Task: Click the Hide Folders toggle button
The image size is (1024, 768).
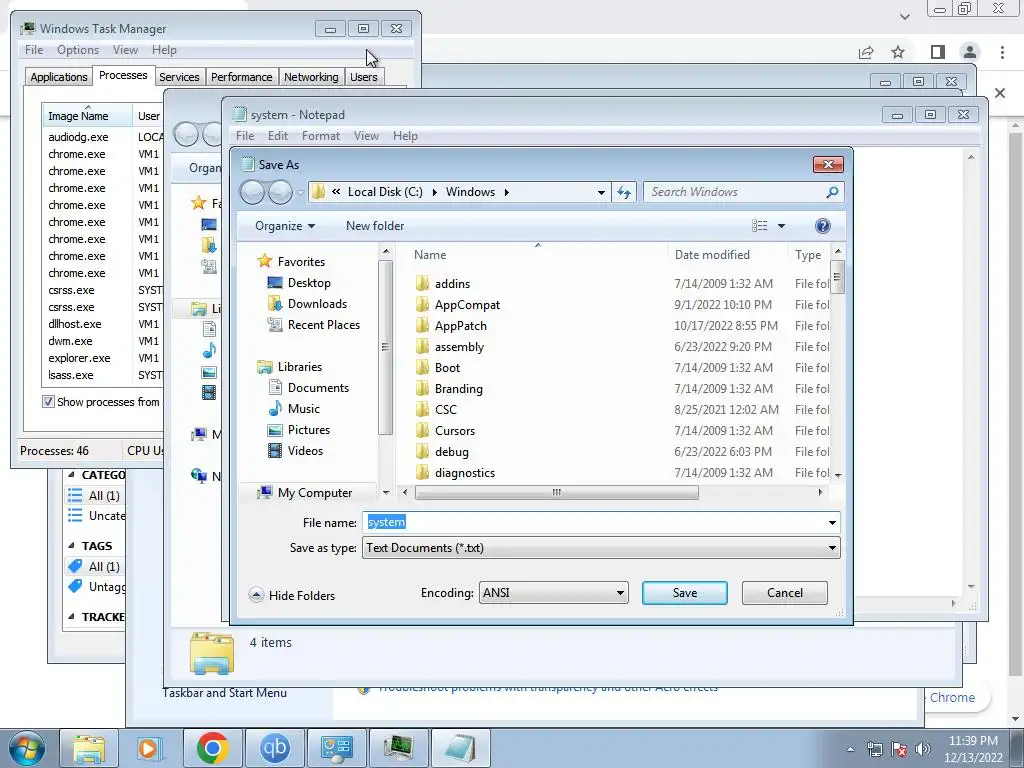Action: point(292,596)
